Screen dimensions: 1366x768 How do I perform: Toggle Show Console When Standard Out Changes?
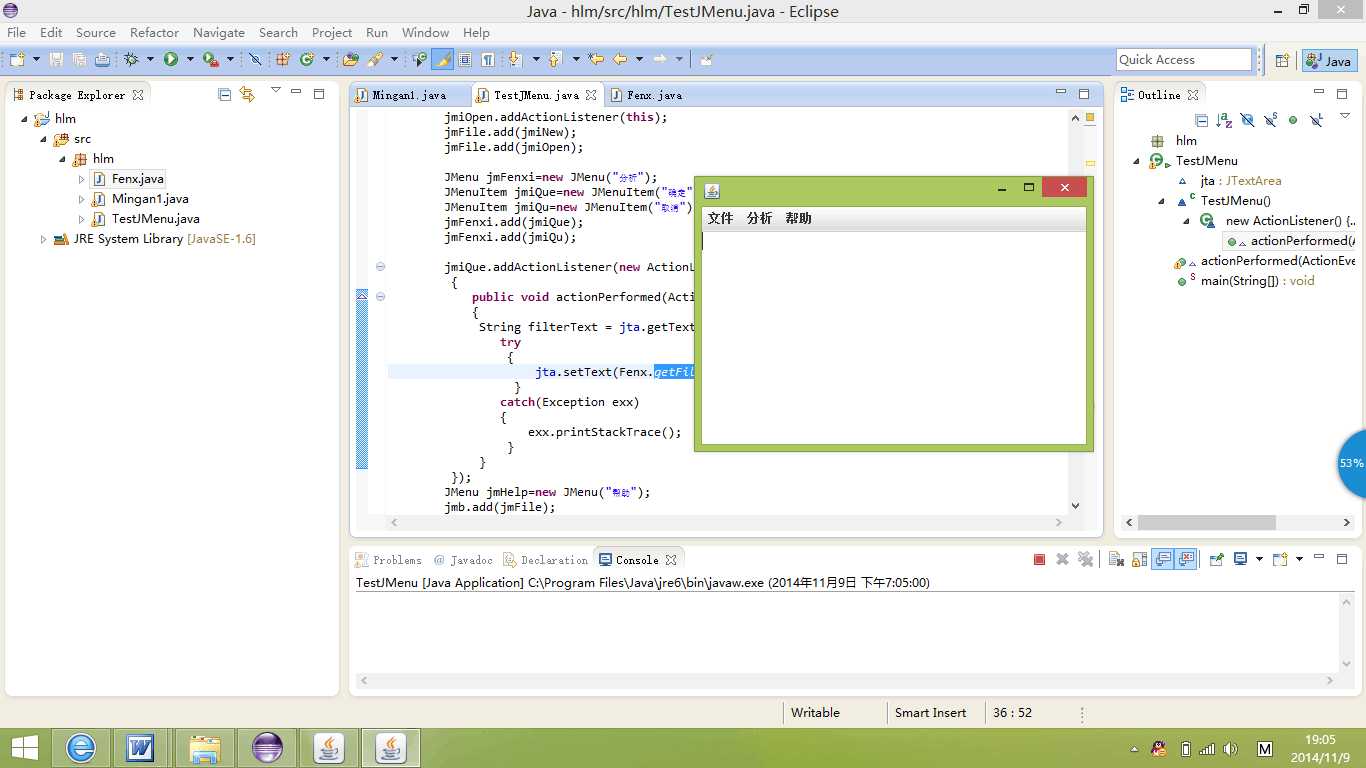coord(1163,560)
